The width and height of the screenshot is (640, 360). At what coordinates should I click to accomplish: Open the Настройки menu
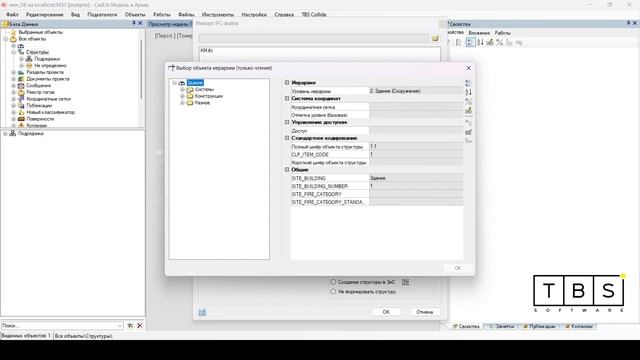tap(254, 14)
